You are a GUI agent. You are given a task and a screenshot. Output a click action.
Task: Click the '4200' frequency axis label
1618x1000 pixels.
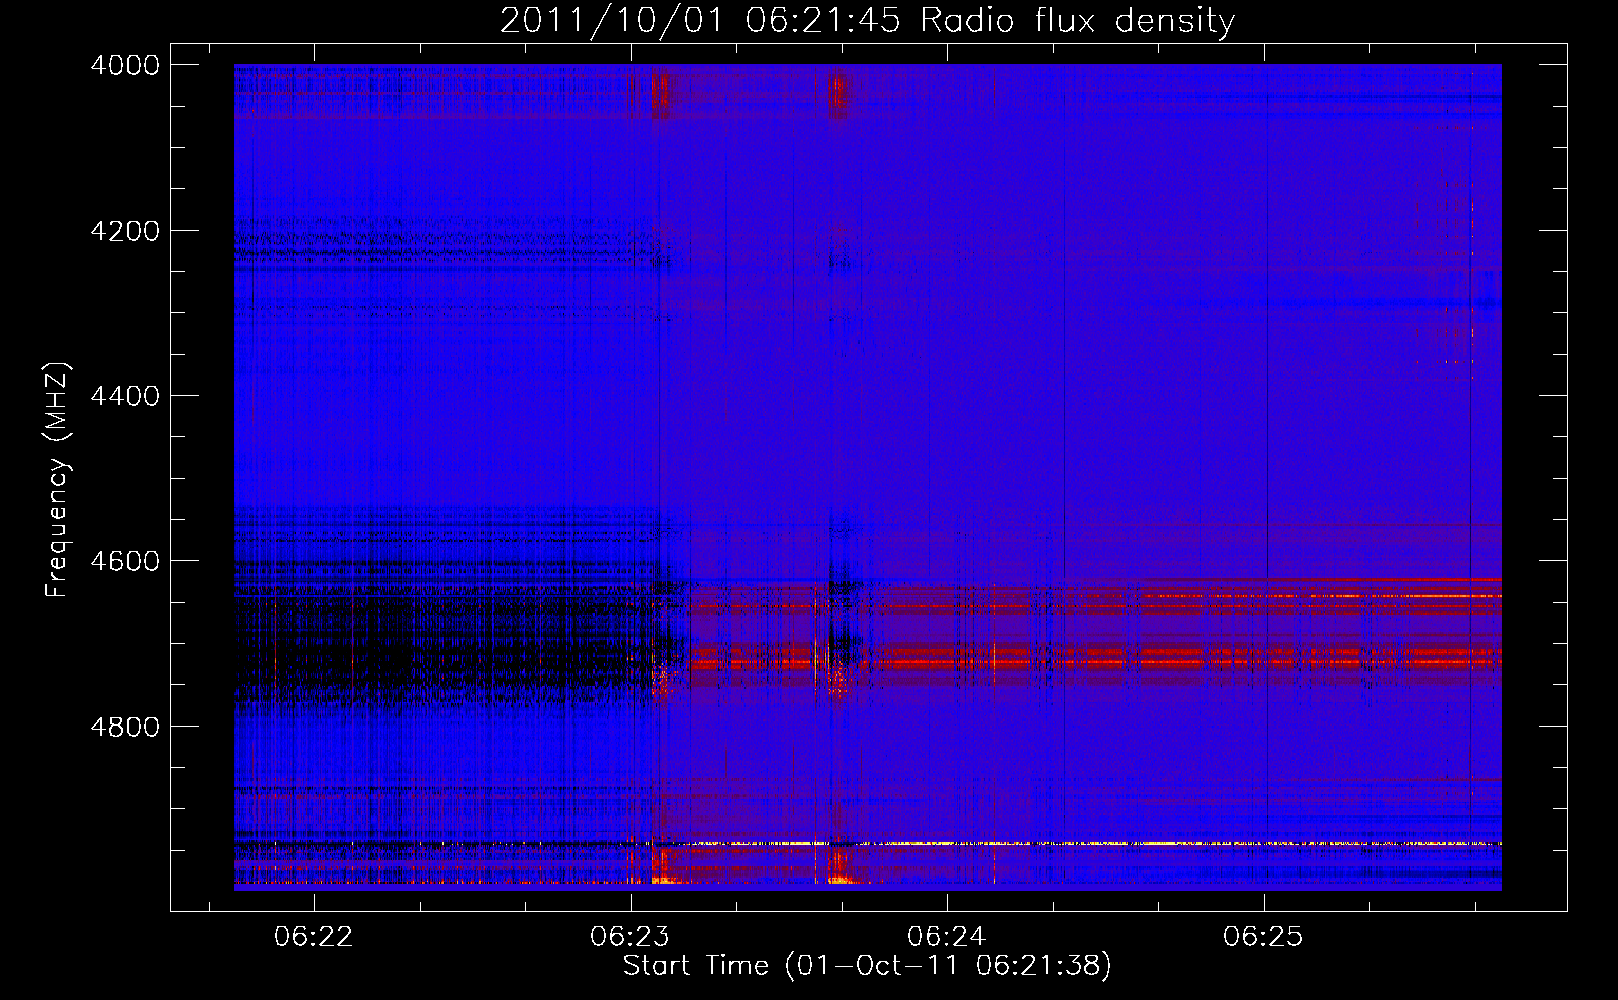[125, 231]
